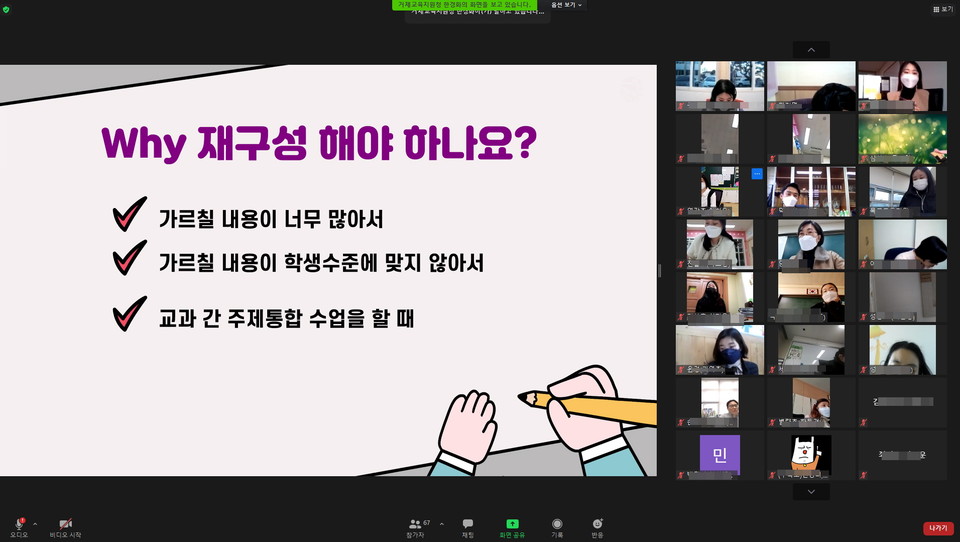Select the green bokeh background participant tile
Viewport: 960px width, 542px height.
click(x=902, y=138)
